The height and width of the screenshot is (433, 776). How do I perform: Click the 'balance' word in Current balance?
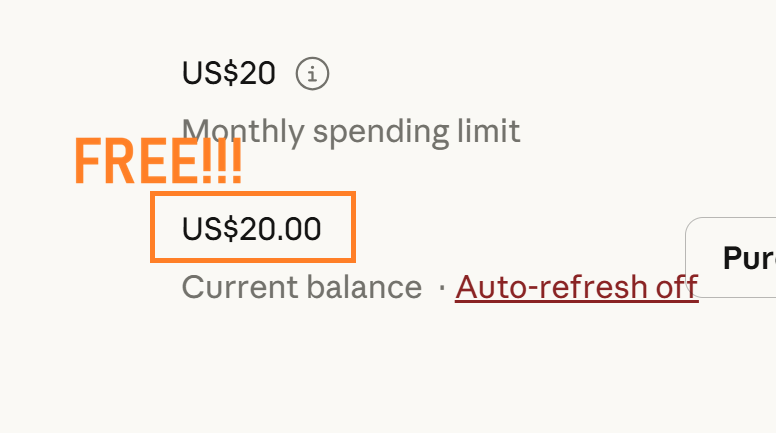tap(364, 287)
